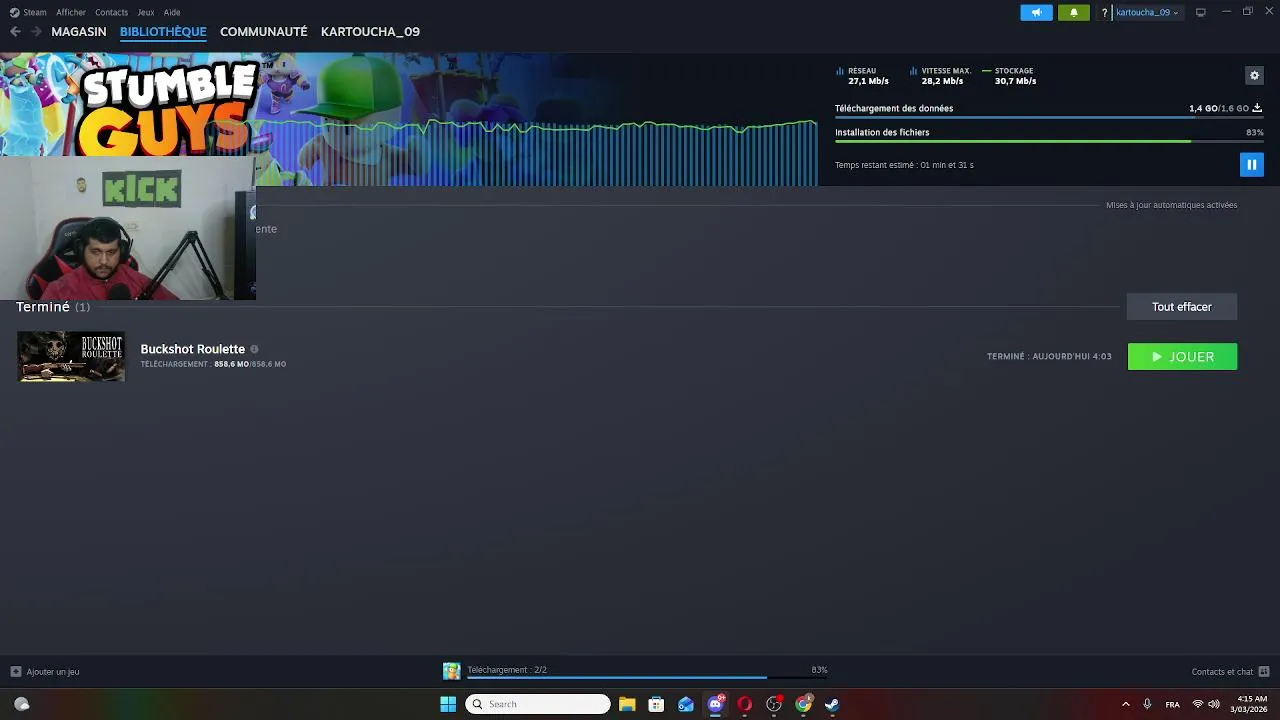1280x720 pixels.
Task: Click the Buckshot Roulette title
Action: click(x=192, y=349)
